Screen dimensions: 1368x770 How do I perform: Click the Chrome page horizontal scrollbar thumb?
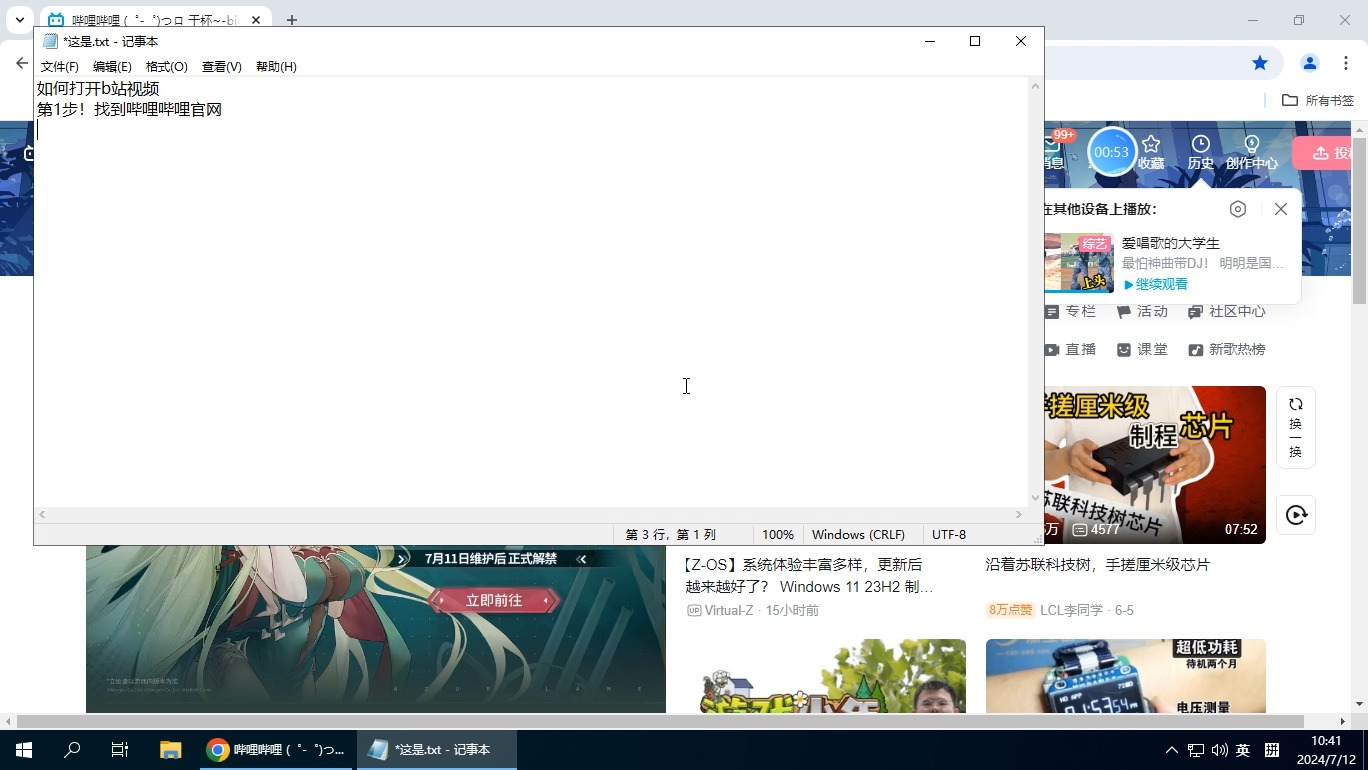[x=660, y=721]
